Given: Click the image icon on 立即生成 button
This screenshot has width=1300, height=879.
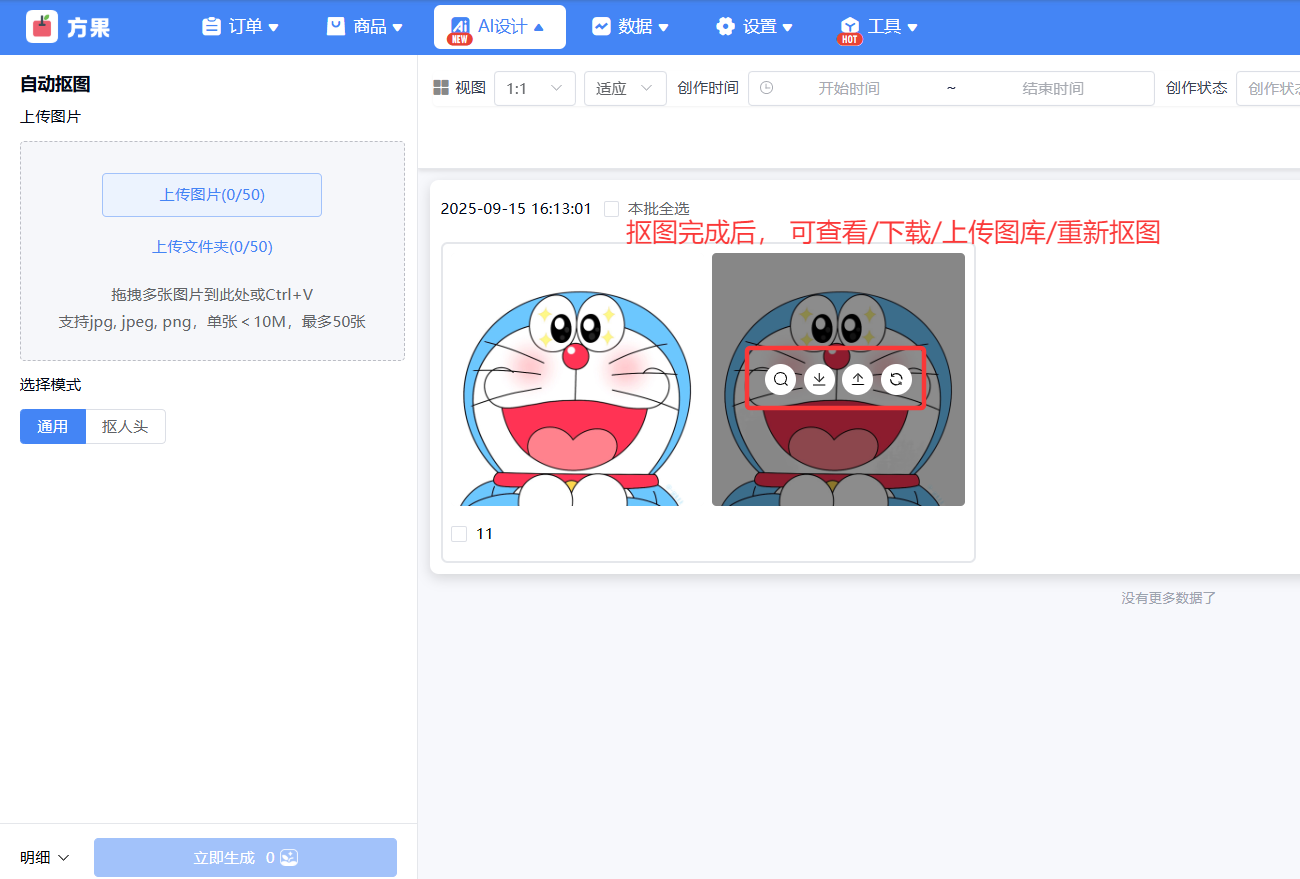Looking at the screenshot, I should [x=289, y=858].
